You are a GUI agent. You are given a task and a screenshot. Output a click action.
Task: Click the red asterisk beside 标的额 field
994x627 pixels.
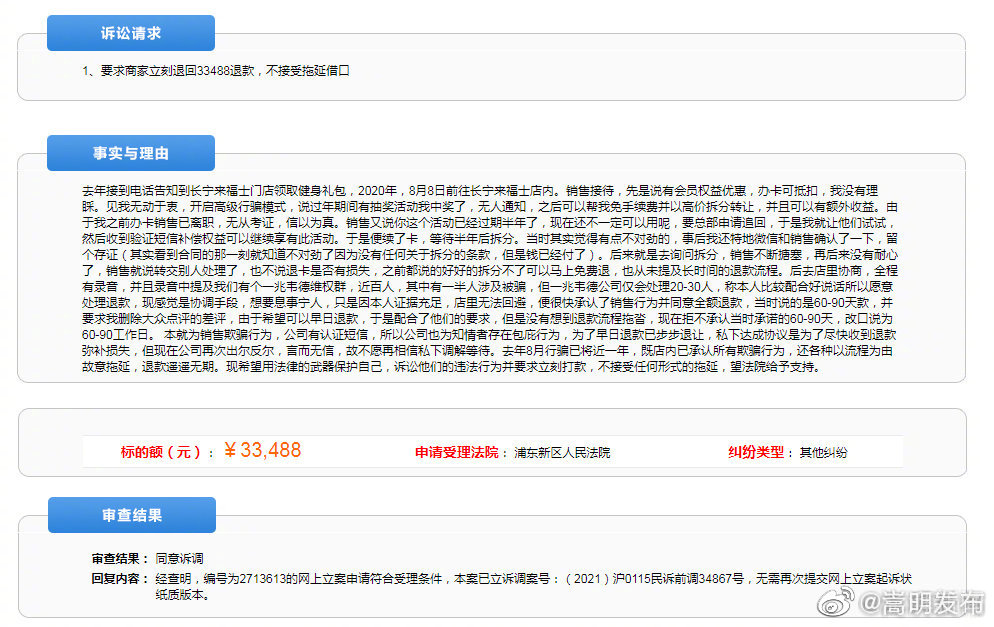coord(112,452)
